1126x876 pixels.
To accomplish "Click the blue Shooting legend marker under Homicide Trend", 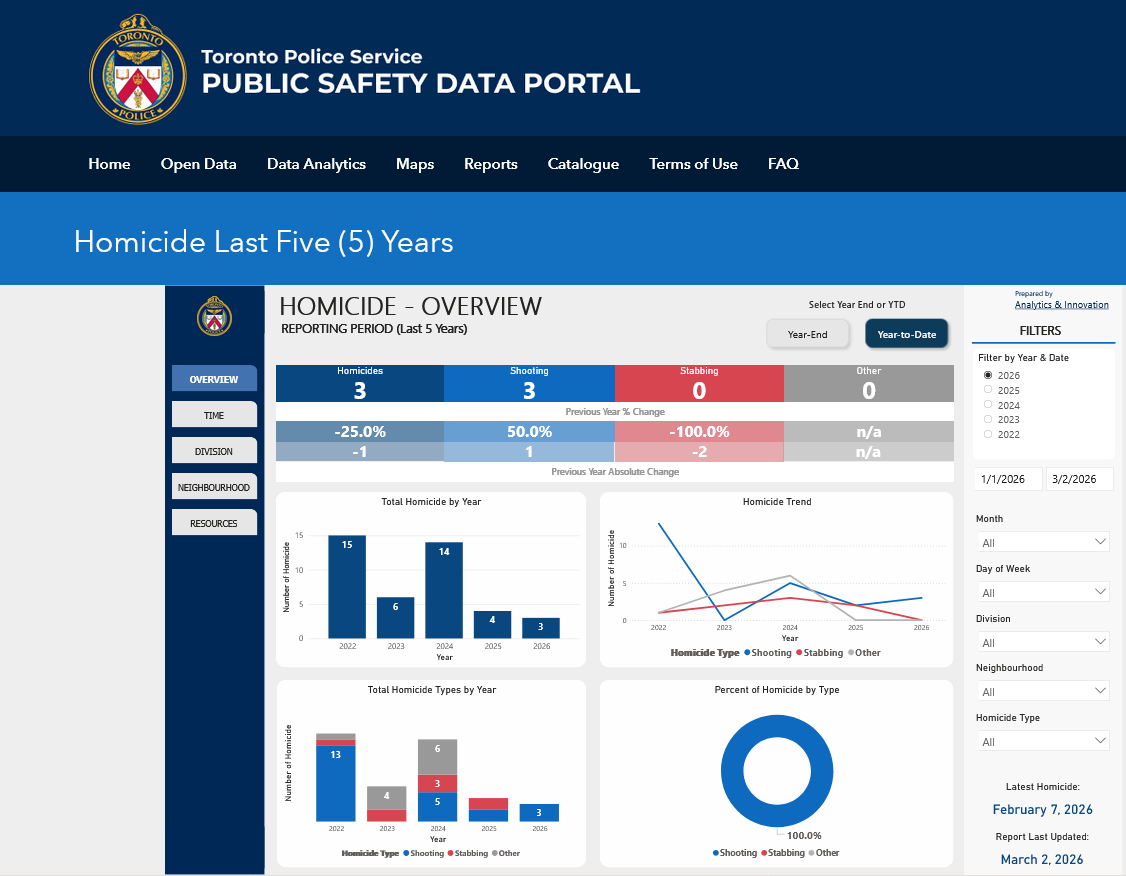I will pos(748,653).
